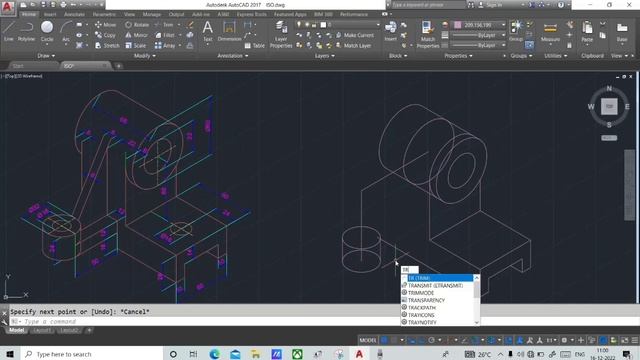The width and height of the screenshot is (640, 360).
Task: Click the Array command
Action: [x=165, y=45]
